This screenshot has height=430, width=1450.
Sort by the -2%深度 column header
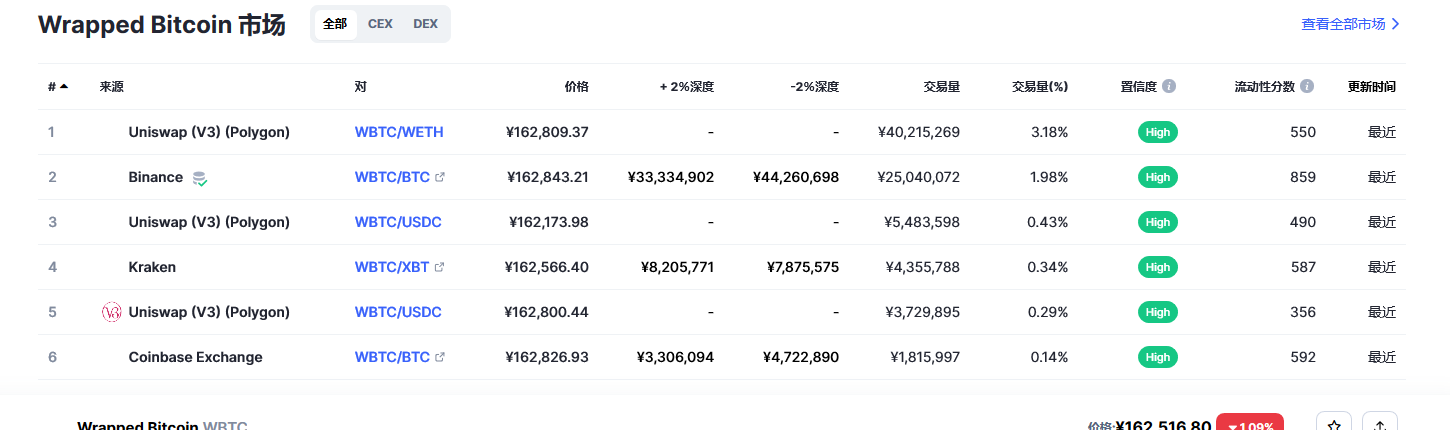click(814, 87)
